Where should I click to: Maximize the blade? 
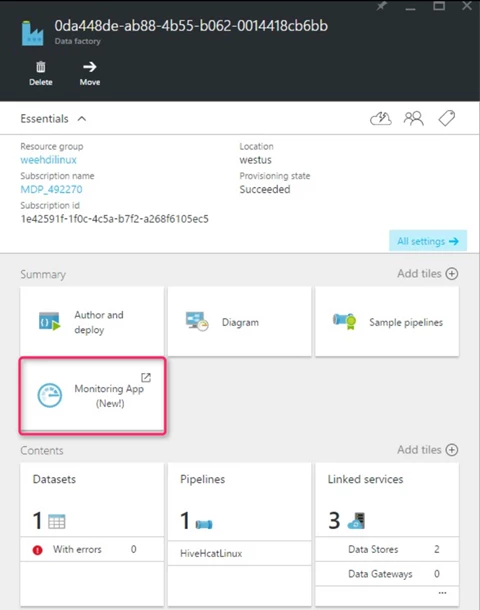click(439, 6)
